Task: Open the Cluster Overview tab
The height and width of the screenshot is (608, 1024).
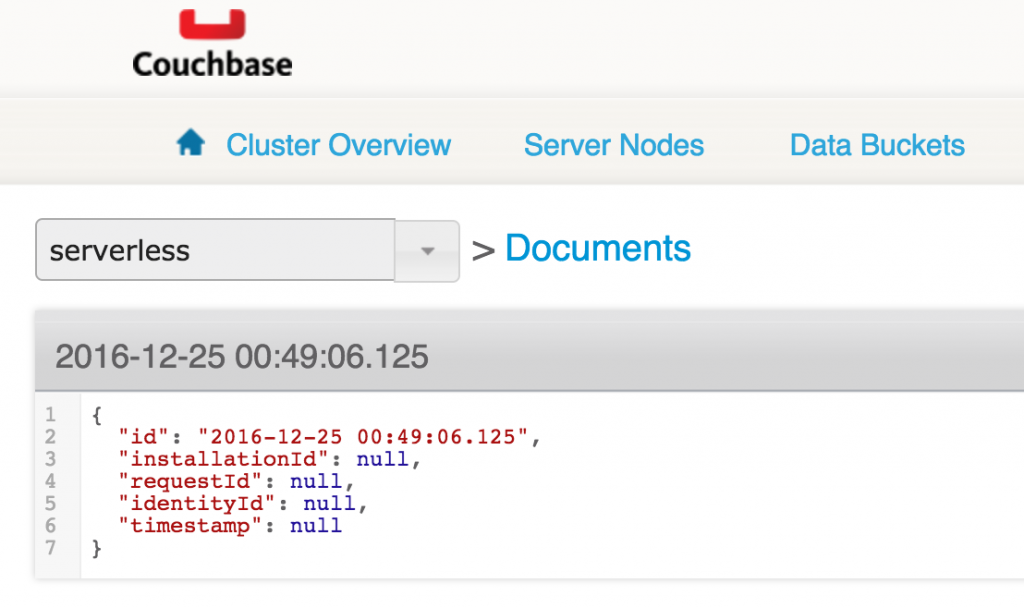Action: coord(338,145)
